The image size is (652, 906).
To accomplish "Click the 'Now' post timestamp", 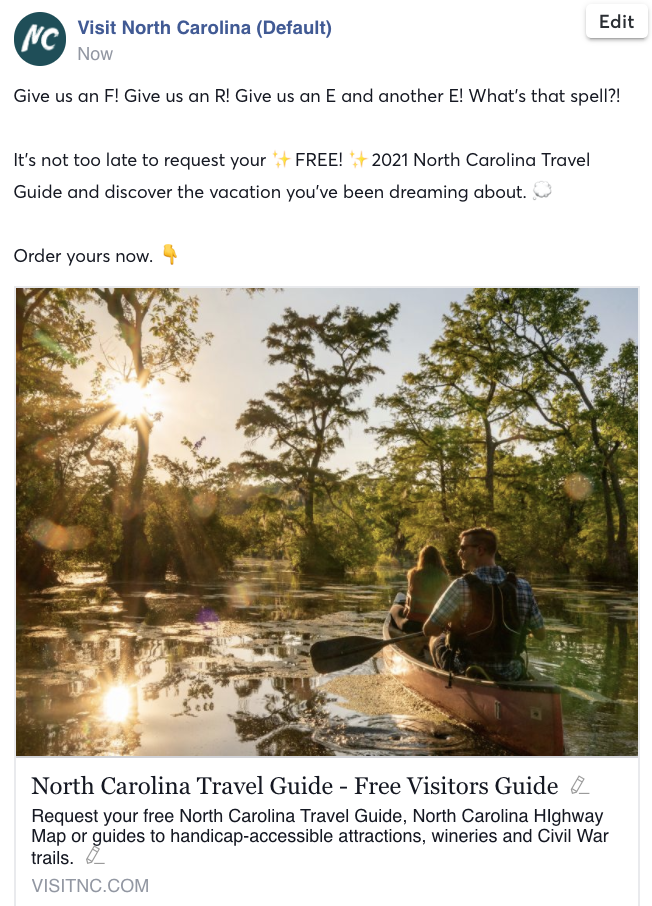I will (x=95, y=54).
